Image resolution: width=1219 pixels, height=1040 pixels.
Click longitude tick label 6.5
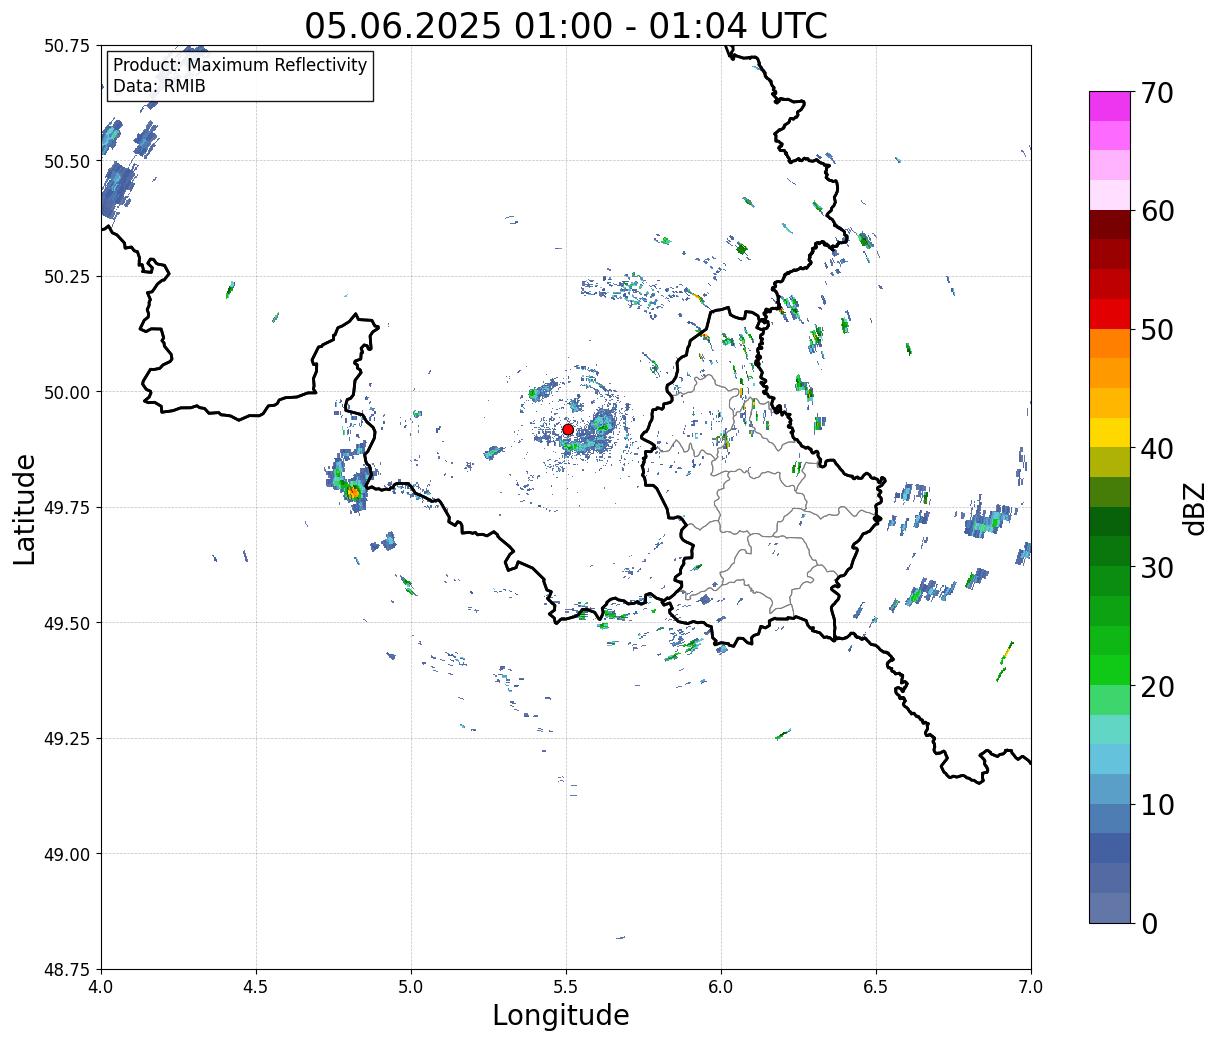[x=876, y=987]
